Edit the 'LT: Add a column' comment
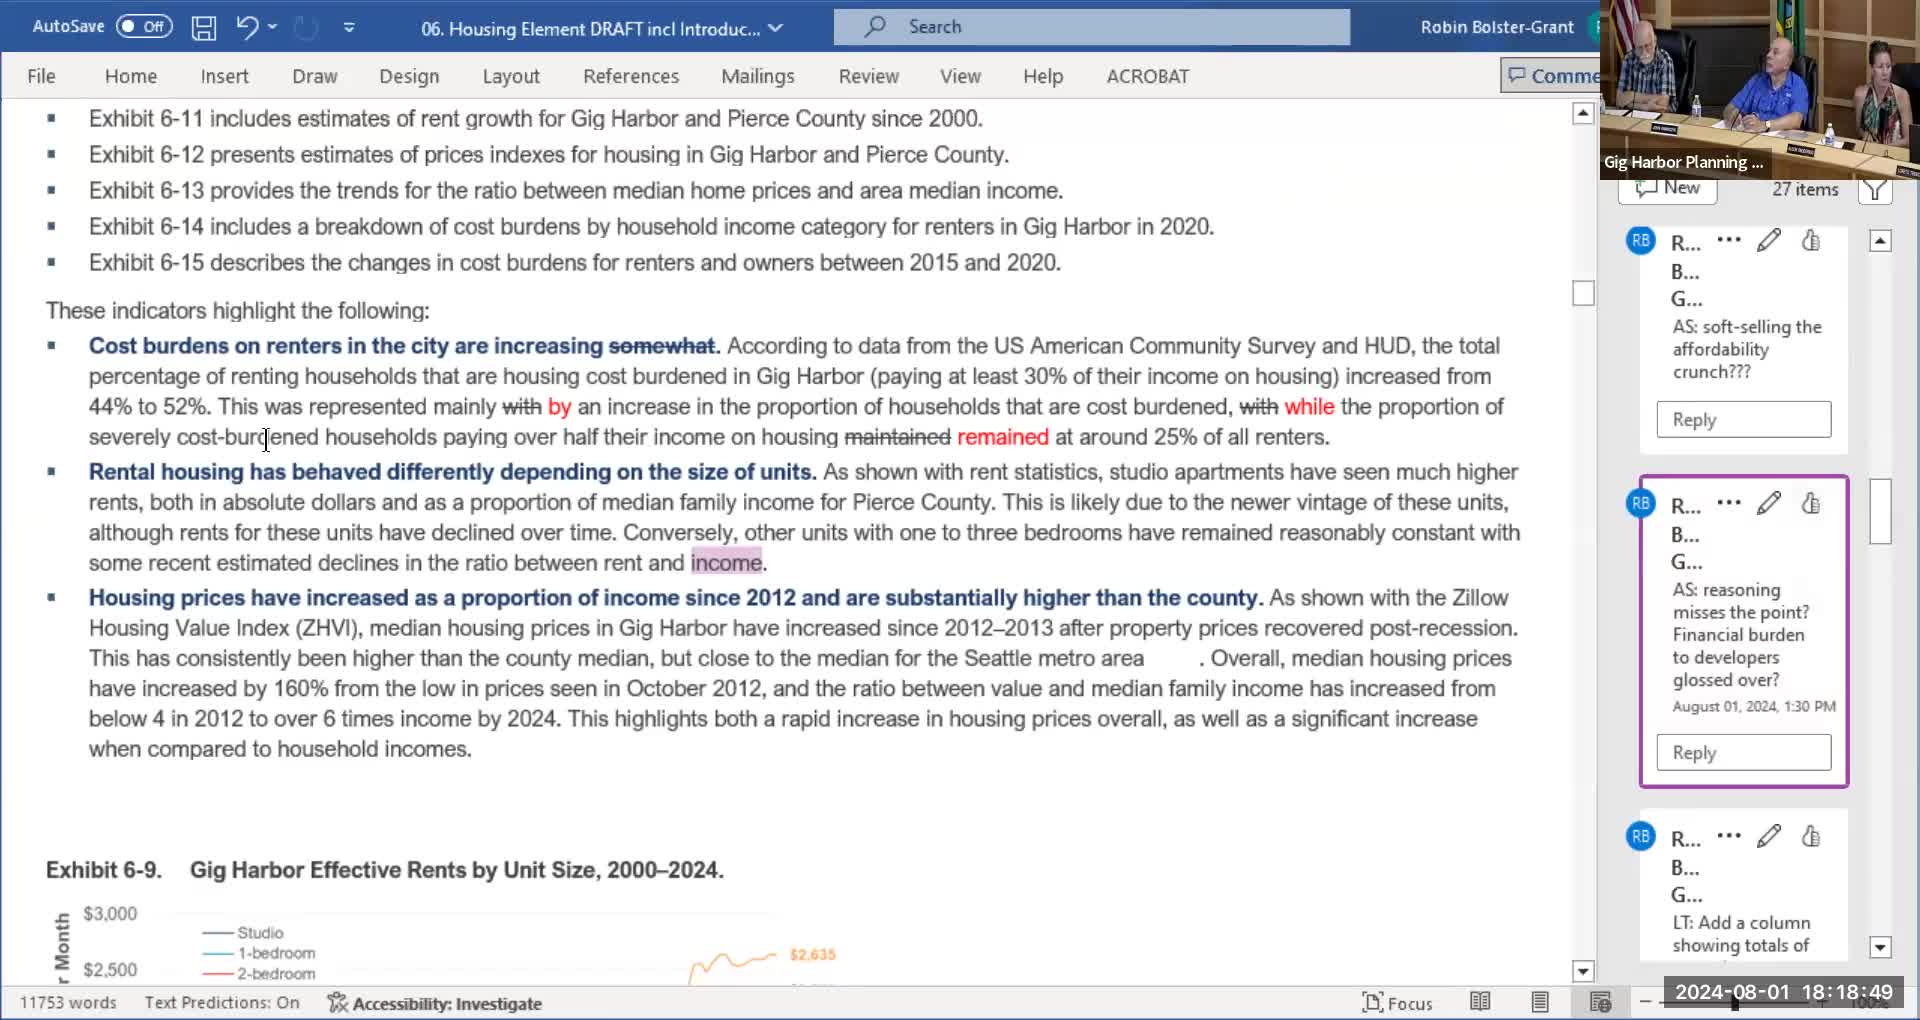This screenshot has height=1020, width=1920. point(1769,836)
